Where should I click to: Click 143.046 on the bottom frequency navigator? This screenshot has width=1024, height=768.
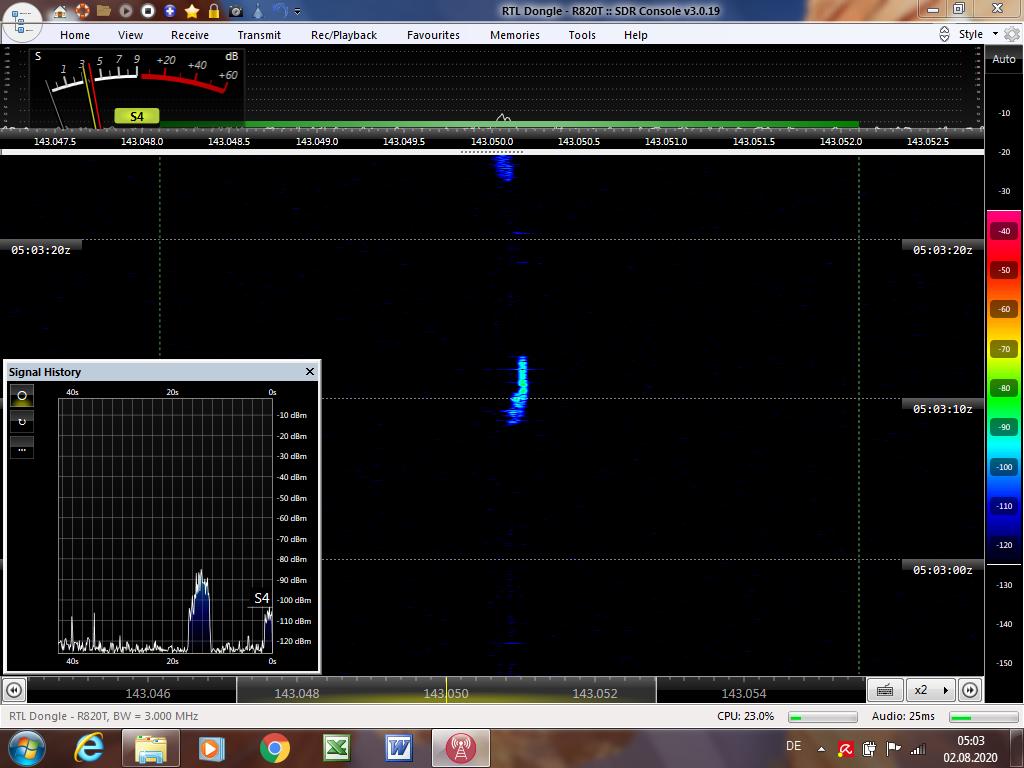[x=148, y=694]
